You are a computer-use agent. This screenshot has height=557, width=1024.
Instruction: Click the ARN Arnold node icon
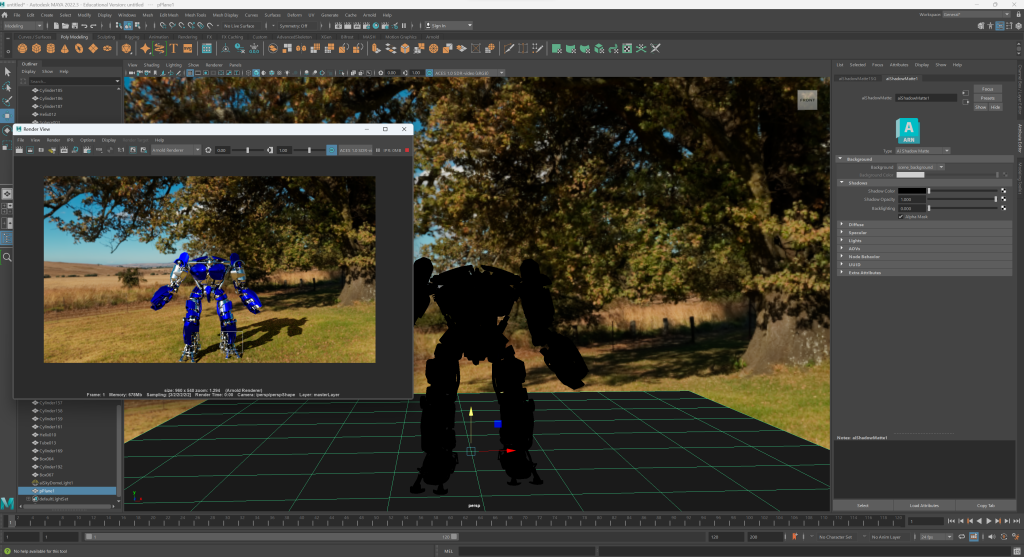[x=908, y=131]
